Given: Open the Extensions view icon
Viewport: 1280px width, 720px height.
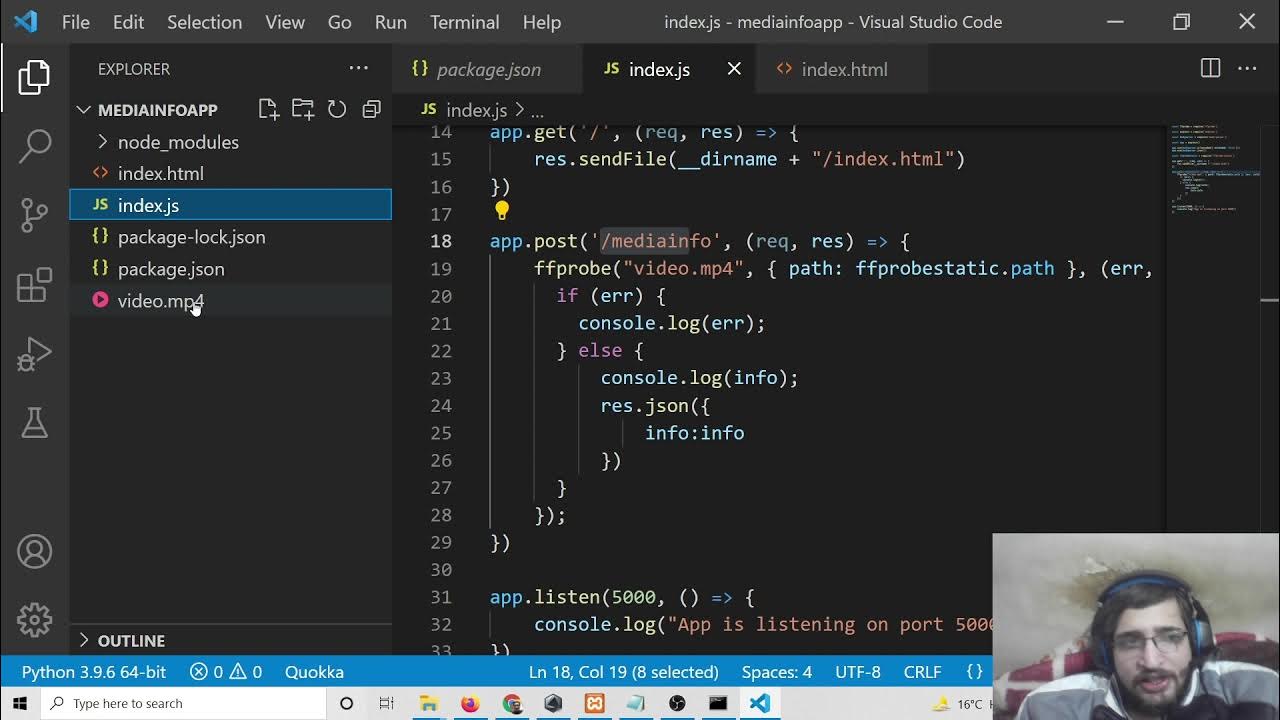Looking at the screenshot, I should coord(34,285).
